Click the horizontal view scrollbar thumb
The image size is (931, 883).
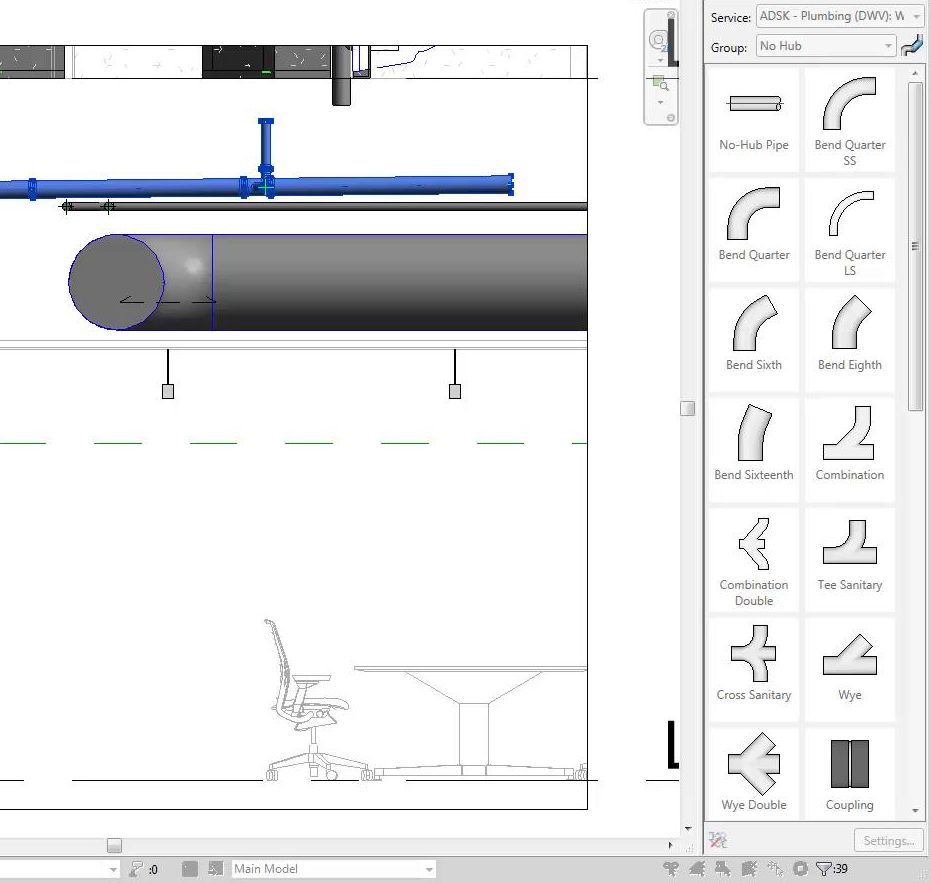click(114, 846)
